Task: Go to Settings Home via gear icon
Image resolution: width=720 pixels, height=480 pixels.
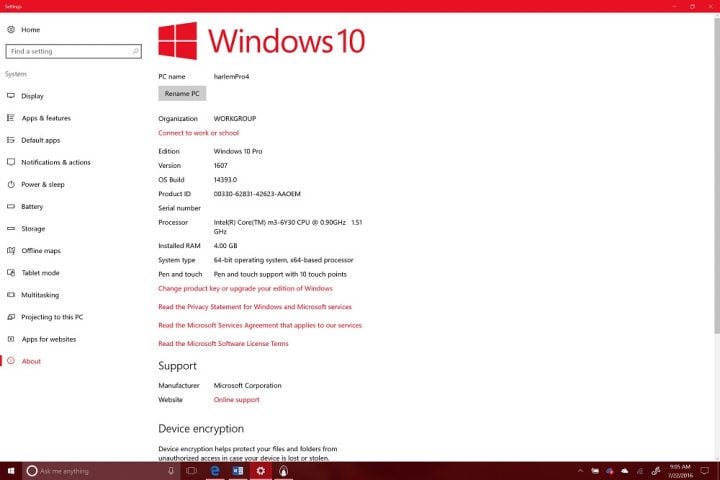Action: [x=11, y=29]
